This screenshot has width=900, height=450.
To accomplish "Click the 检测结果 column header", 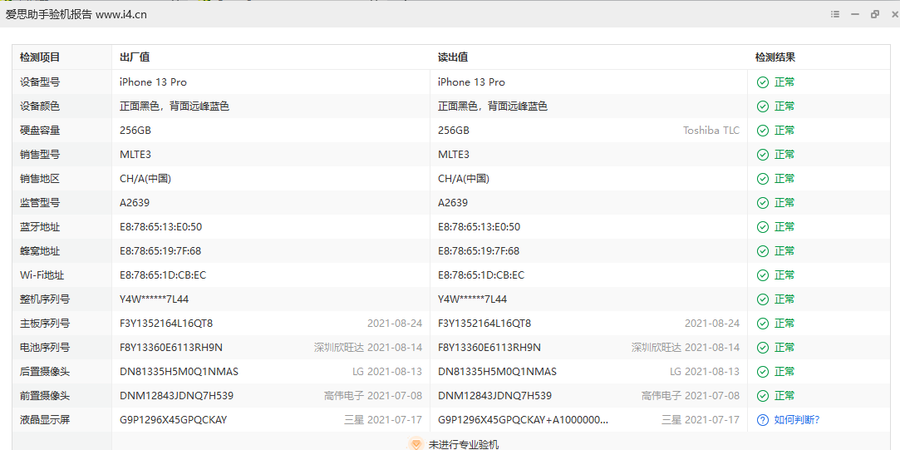I will (775, 58).
